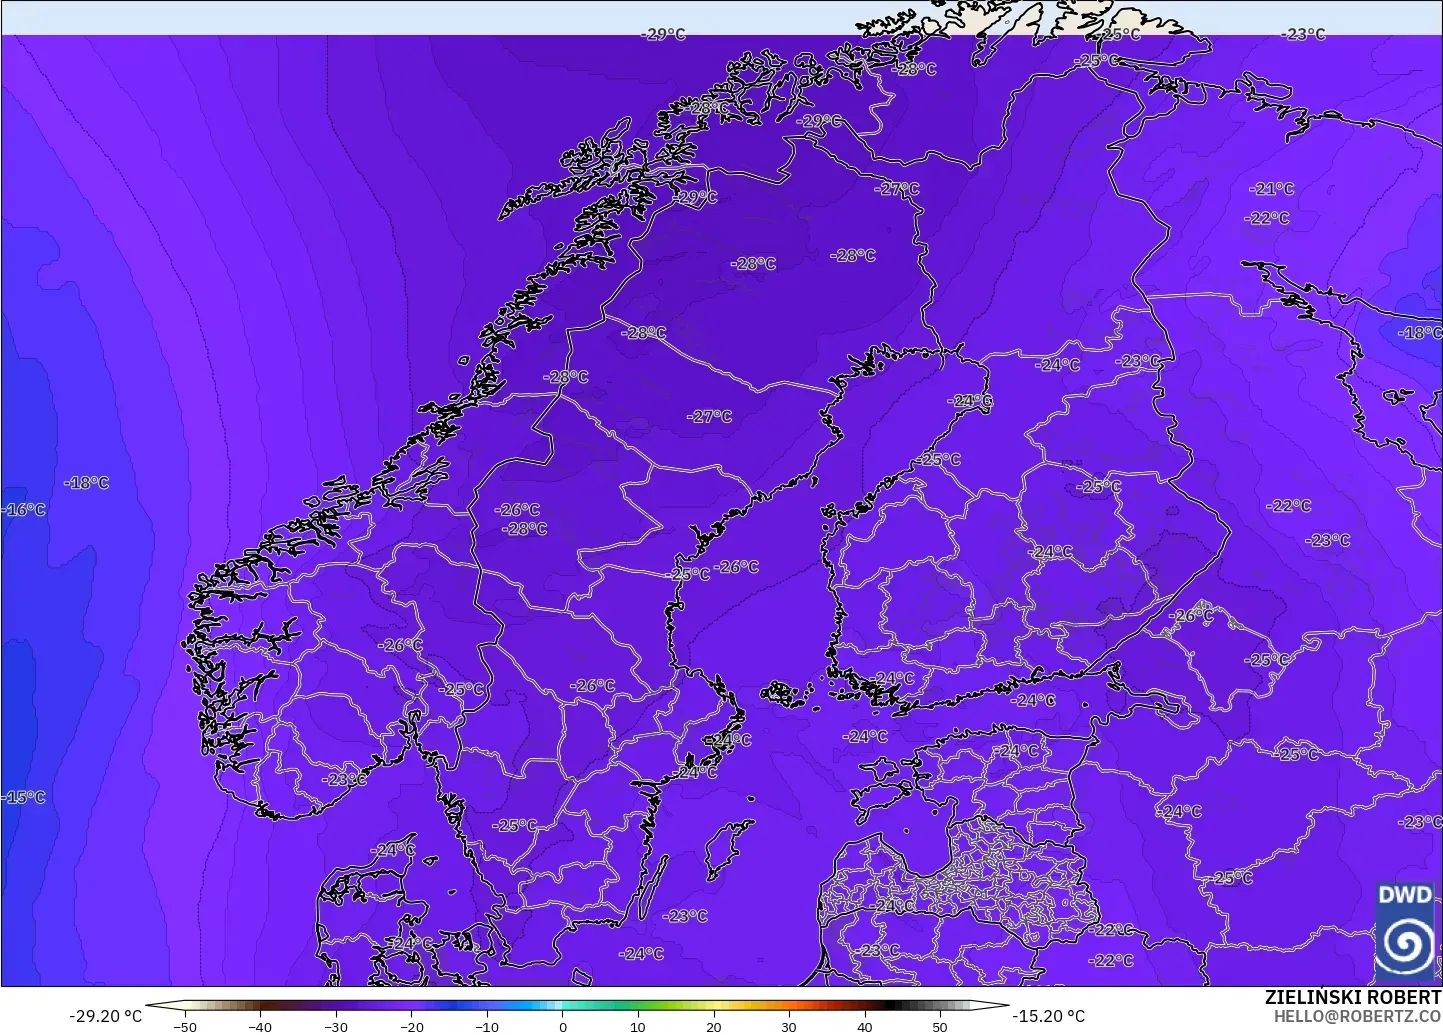
Task: Select the maximum value -15.20 °C
Action: pos(1048,1016)
